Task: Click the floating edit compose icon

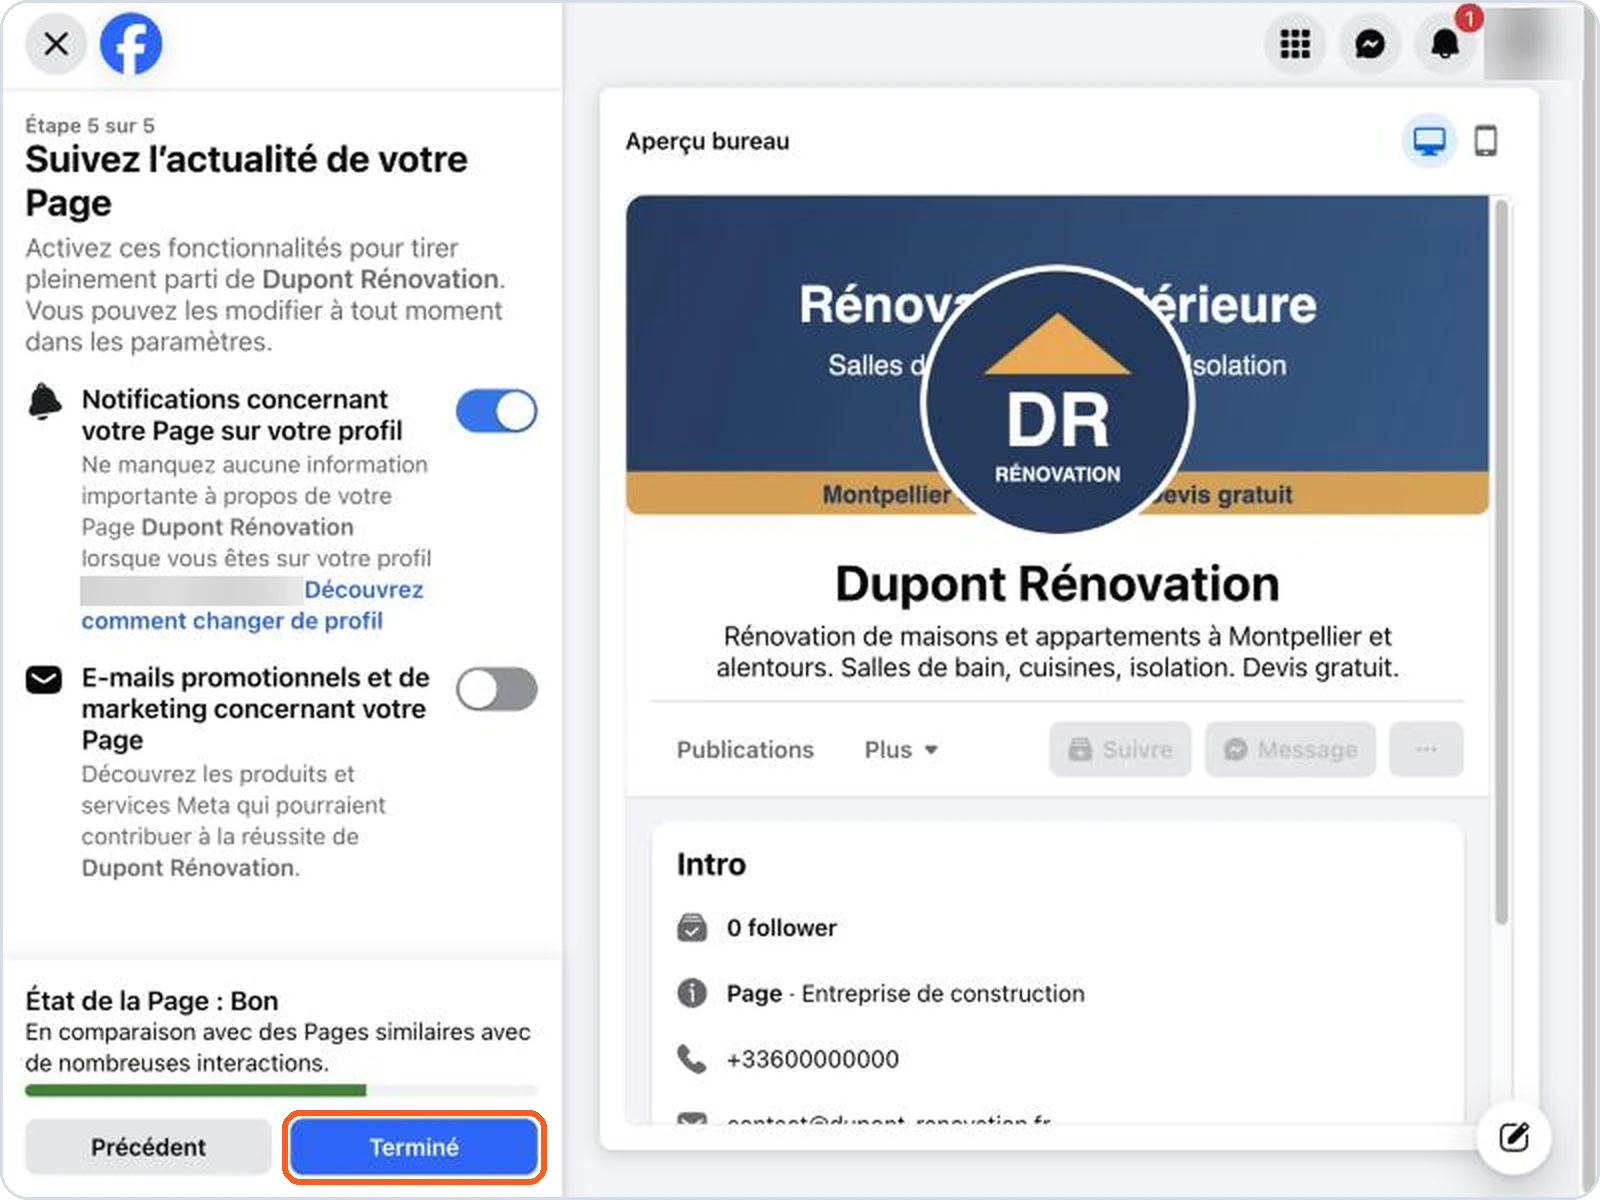Action: coord(1514,1137)
